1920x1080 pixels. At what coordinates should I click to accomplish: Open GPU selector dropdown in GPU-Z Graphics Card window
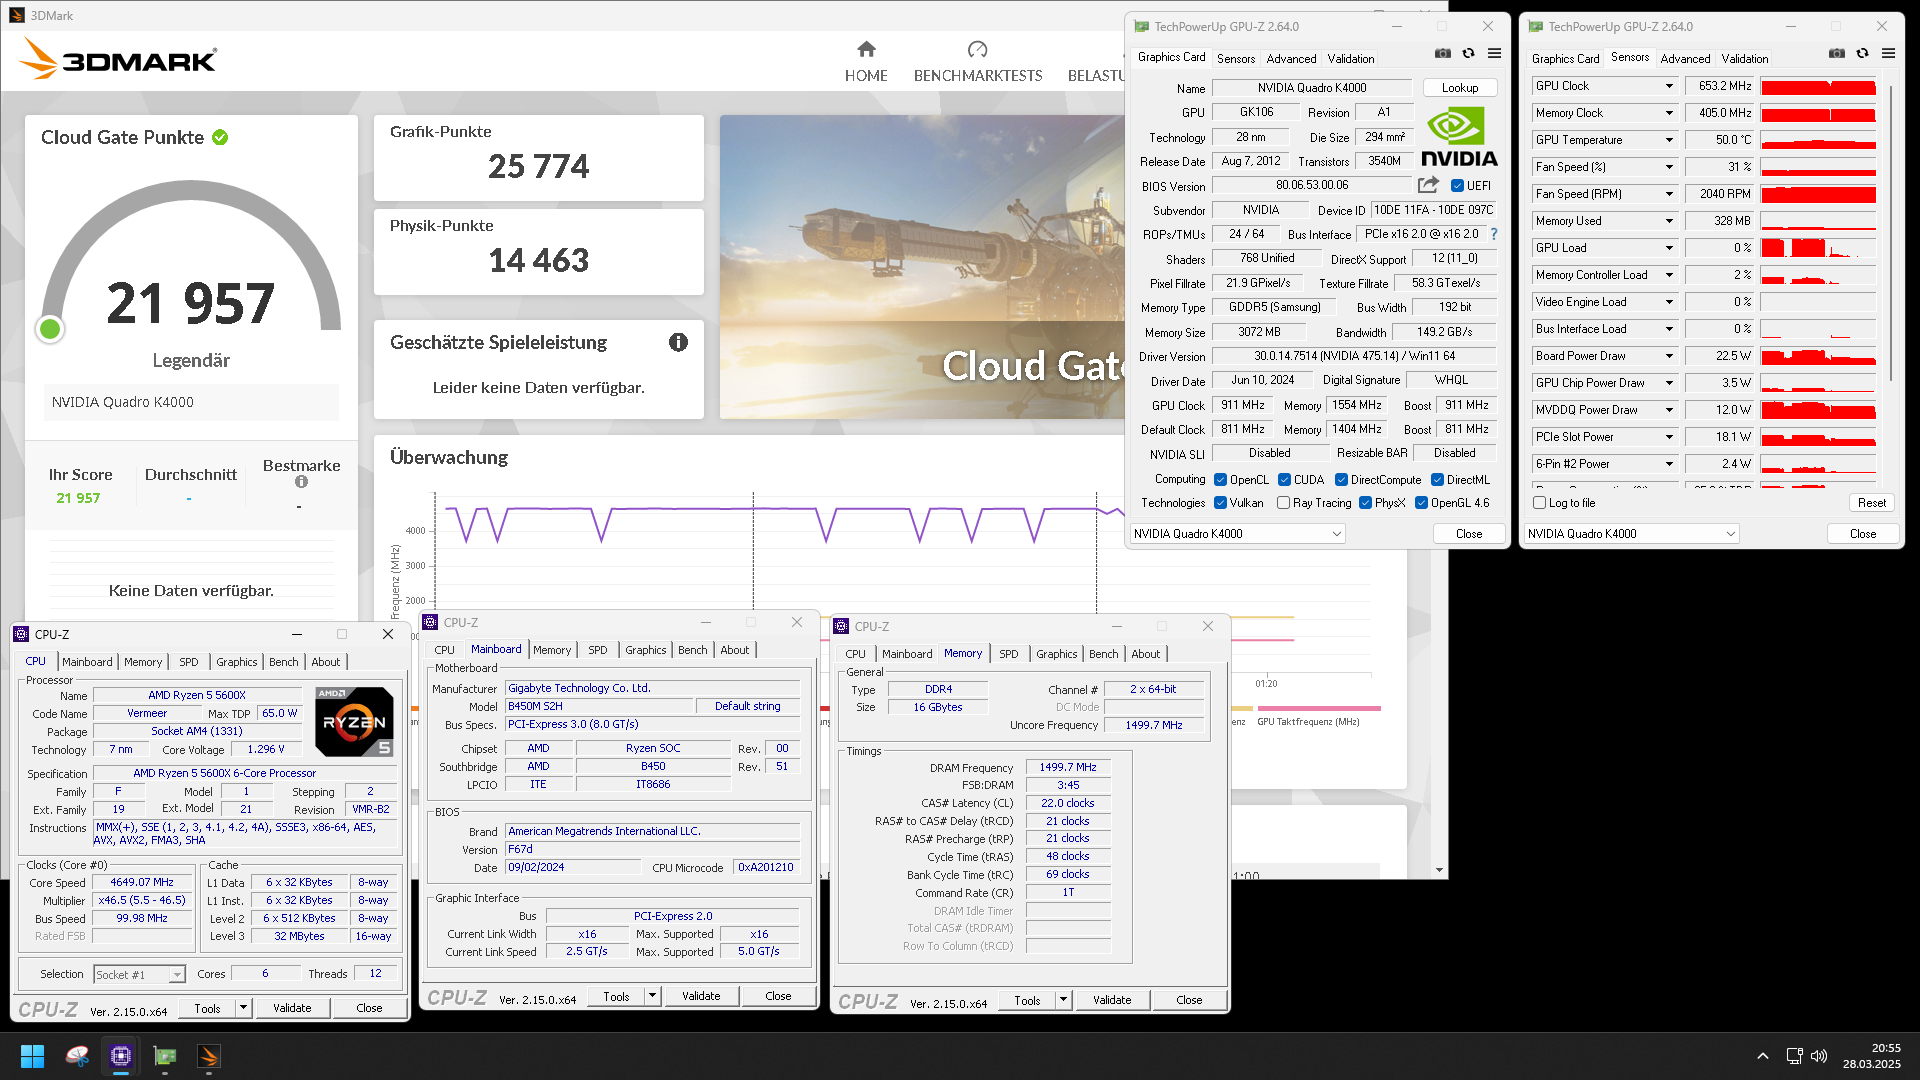[1237, 534]
